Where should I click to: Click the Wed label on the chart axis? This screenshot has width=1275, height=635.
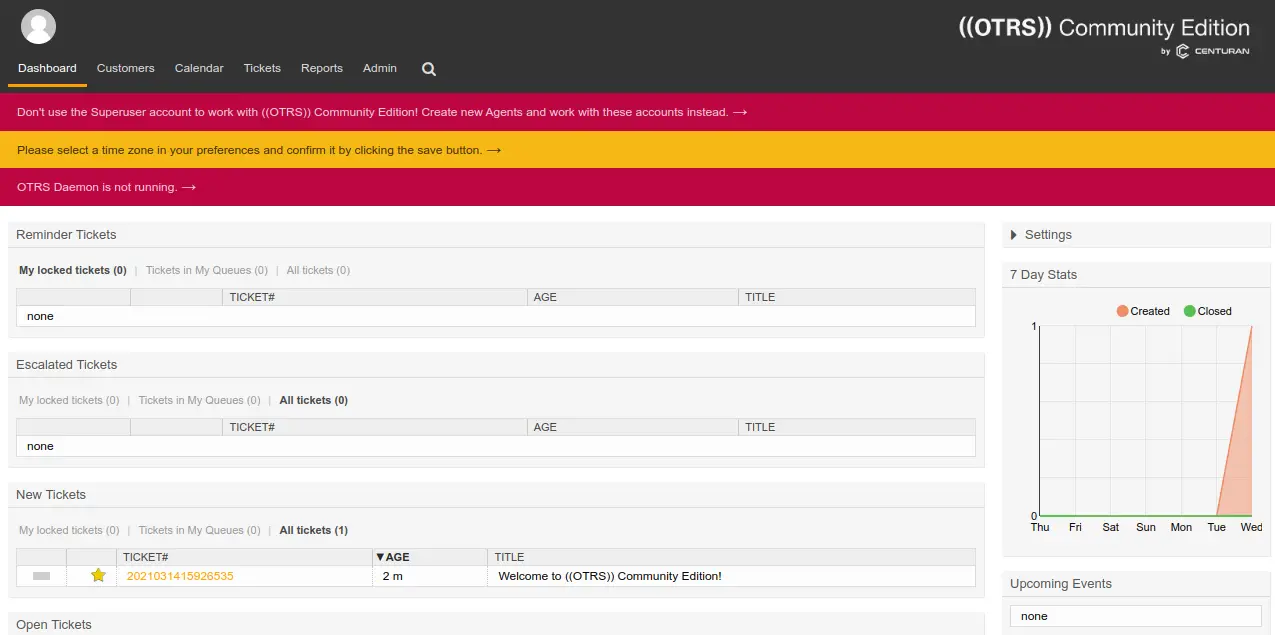[x=1251, y=527]
